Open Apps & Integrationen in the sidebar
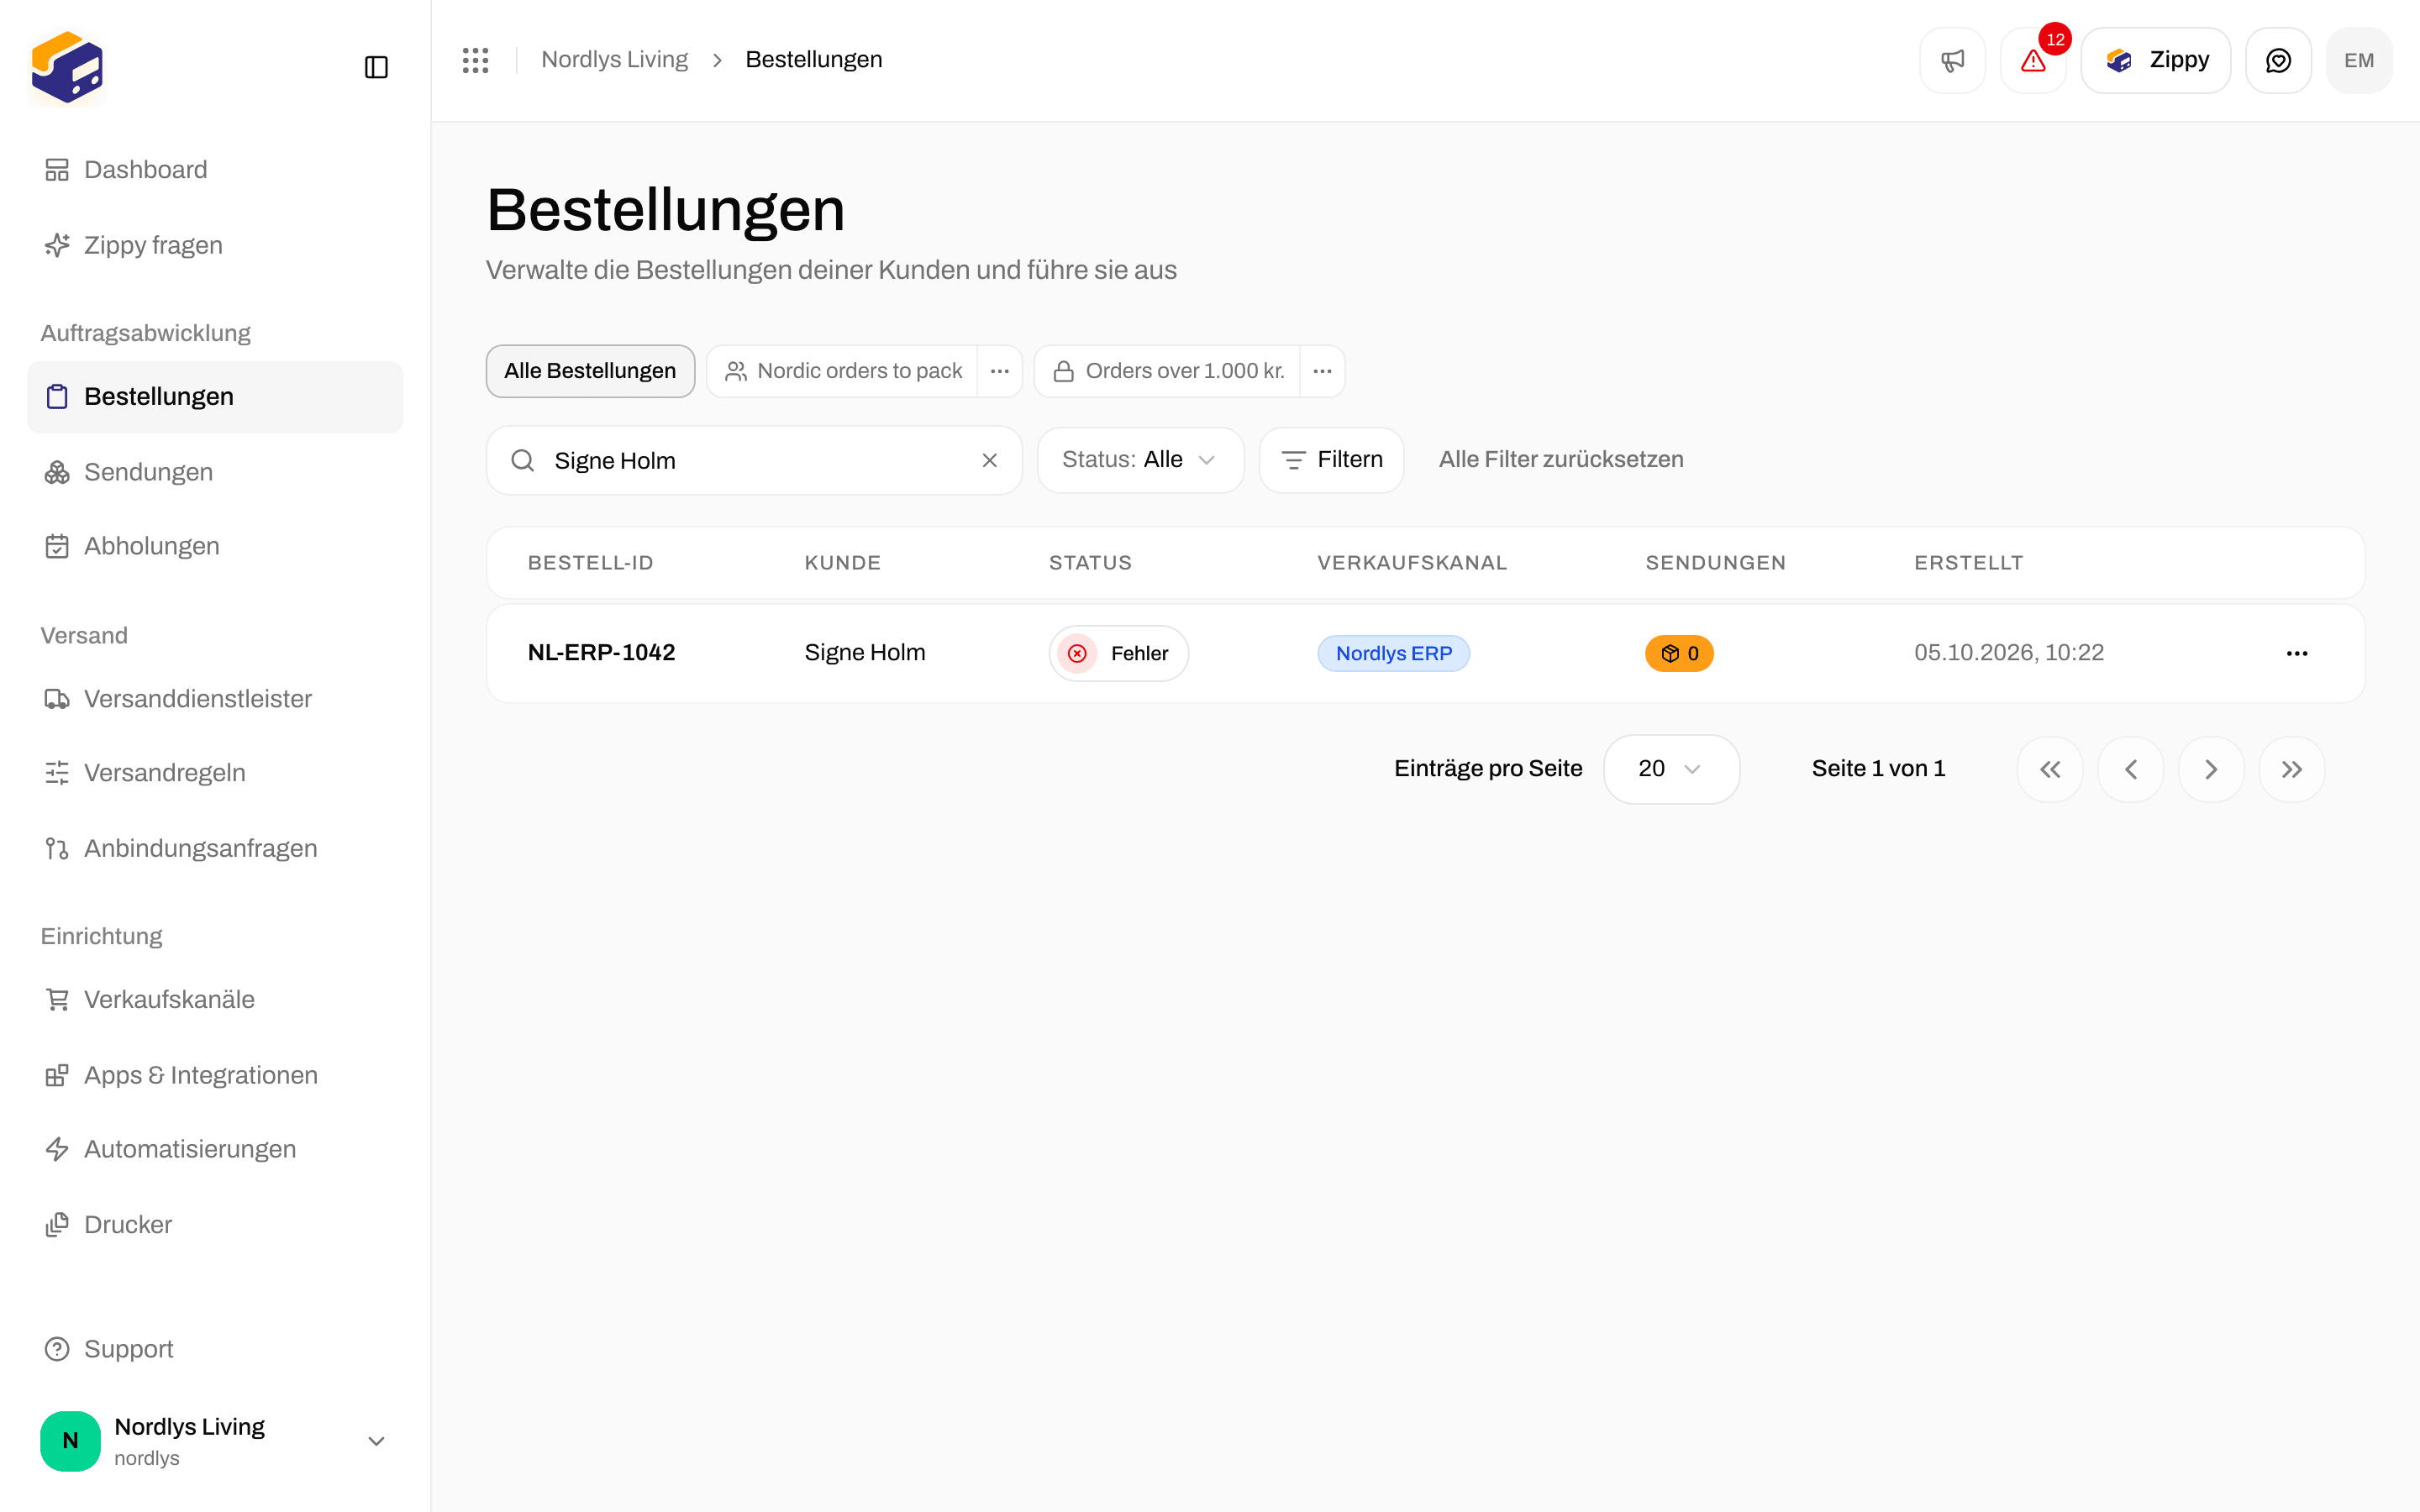The height and width of the screenshot is (1512, 2420). click(214, 1075)
